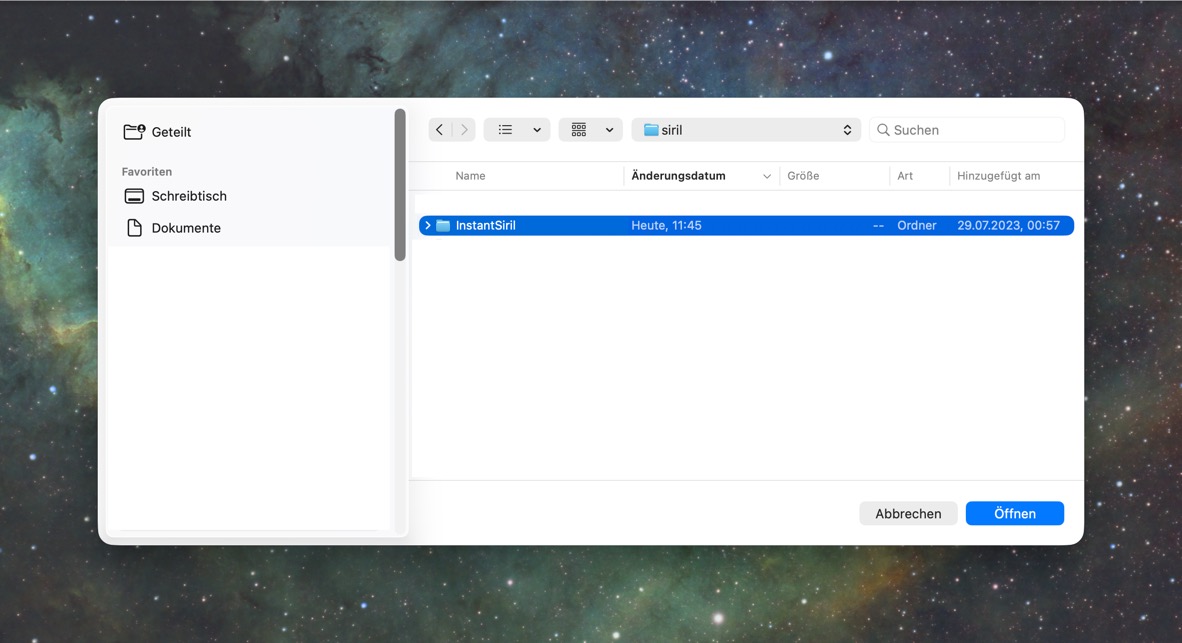Image resolution: width=1182 pixels, height=643 pixels.
Task: Sort by Hinzugefügt am column header
Action: [998, 176]
